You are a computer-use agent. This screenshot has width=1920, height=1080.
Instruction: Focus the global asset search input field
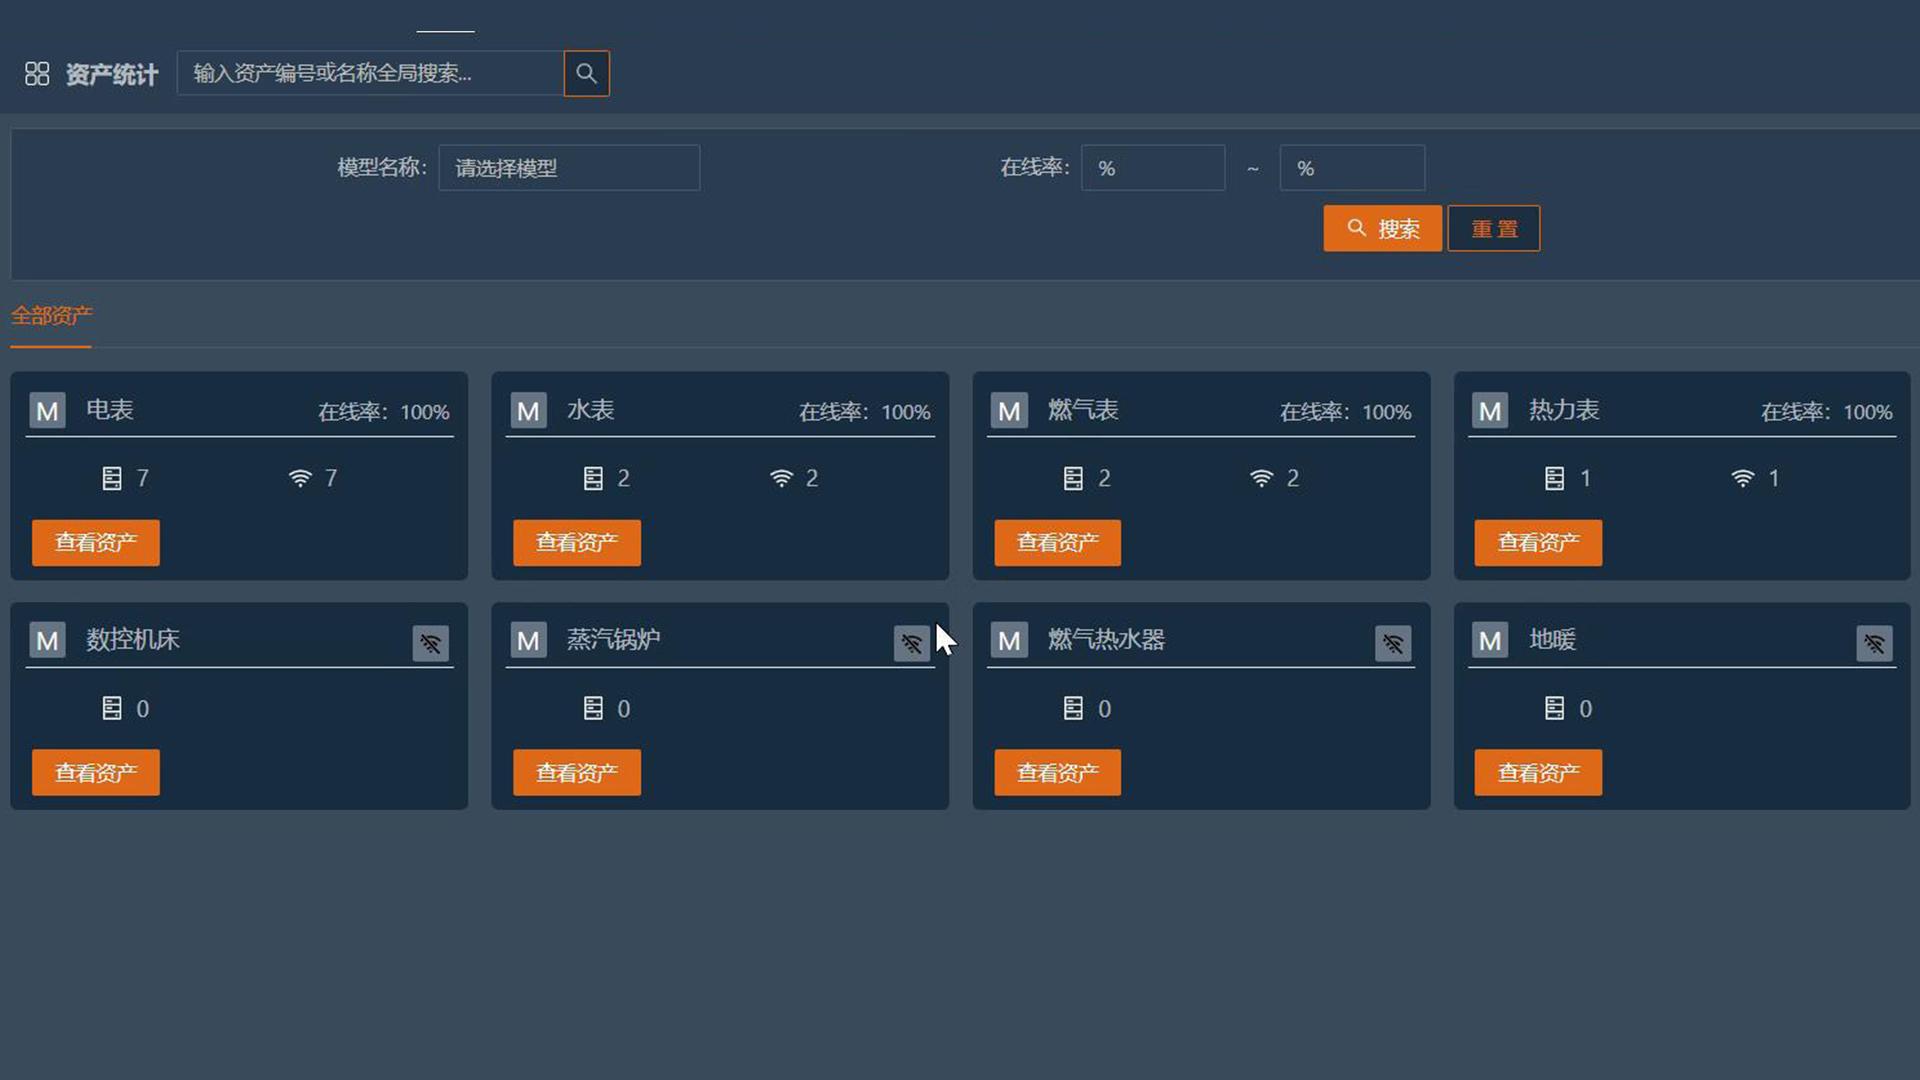coord(370,73)
